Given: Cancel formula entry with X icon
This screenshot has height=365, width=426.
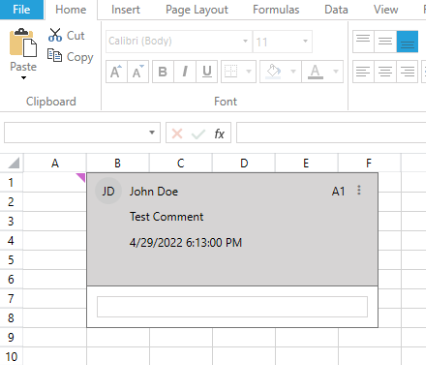Looking at the screenshot, I should point(177,134).
